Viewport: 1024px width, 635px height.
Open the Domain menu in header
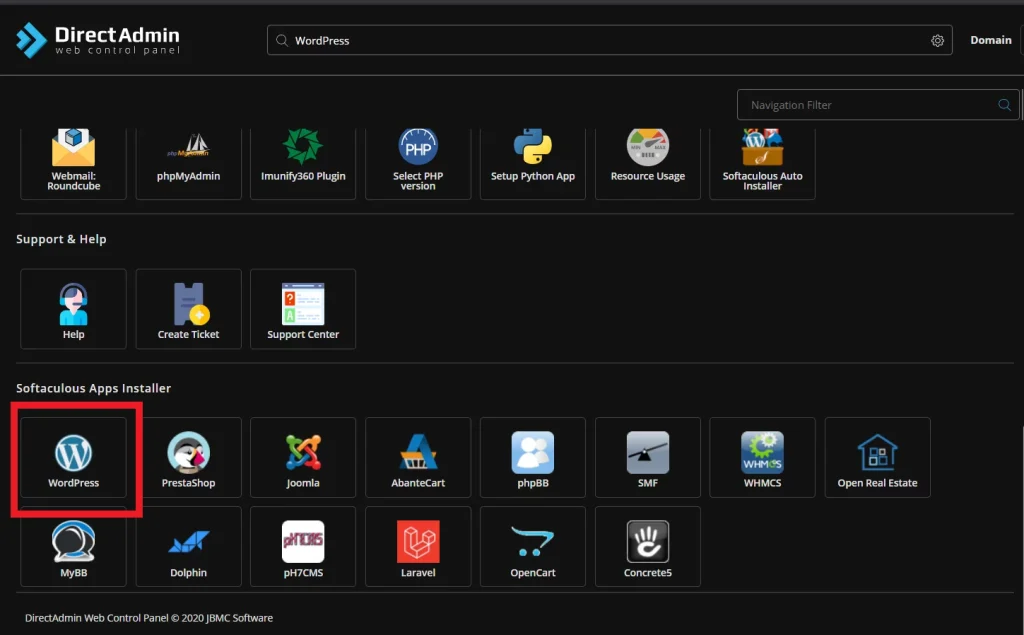click(990, 40)
